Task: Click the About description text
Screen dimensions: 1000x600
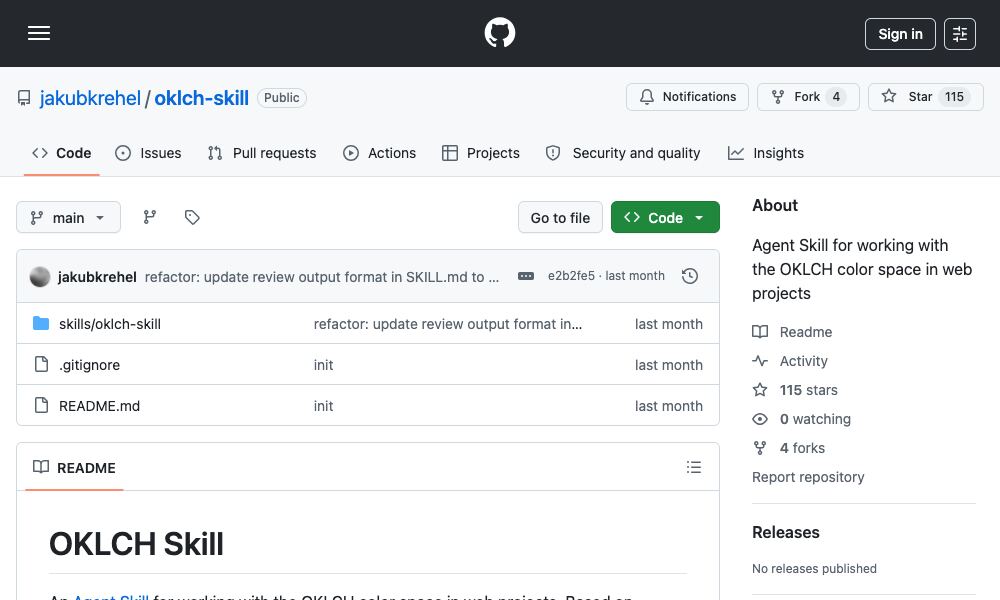Action: coord(862,269)
